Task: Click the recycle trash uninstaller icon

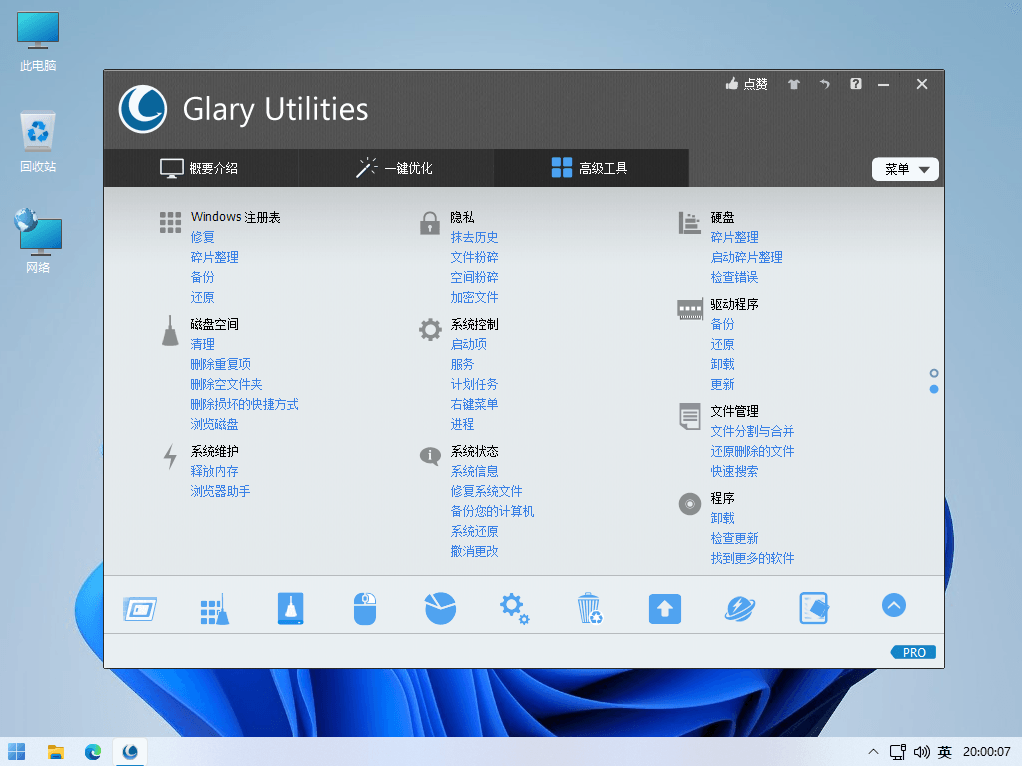Action: click(x=589, y=608)
